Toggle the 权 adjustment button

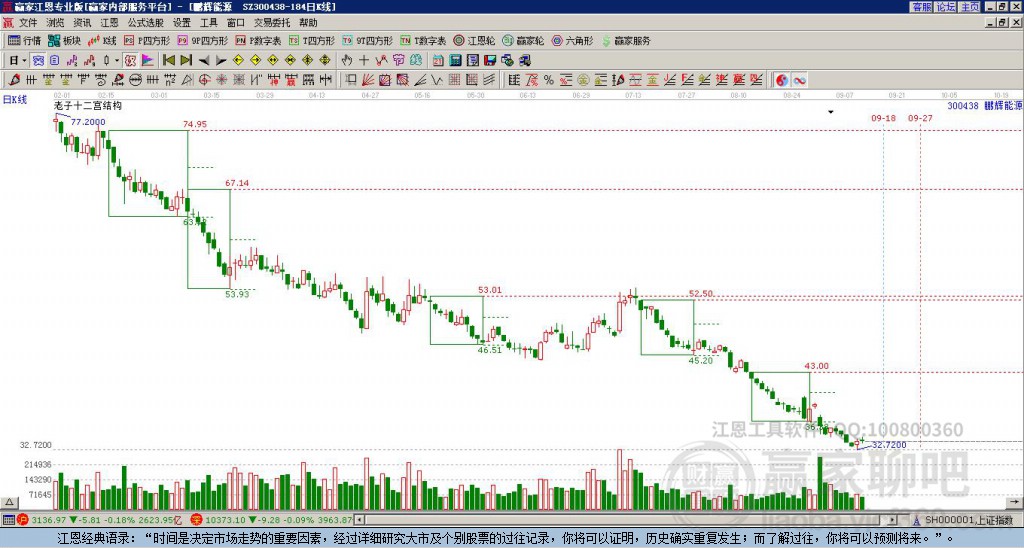[130, 60]
